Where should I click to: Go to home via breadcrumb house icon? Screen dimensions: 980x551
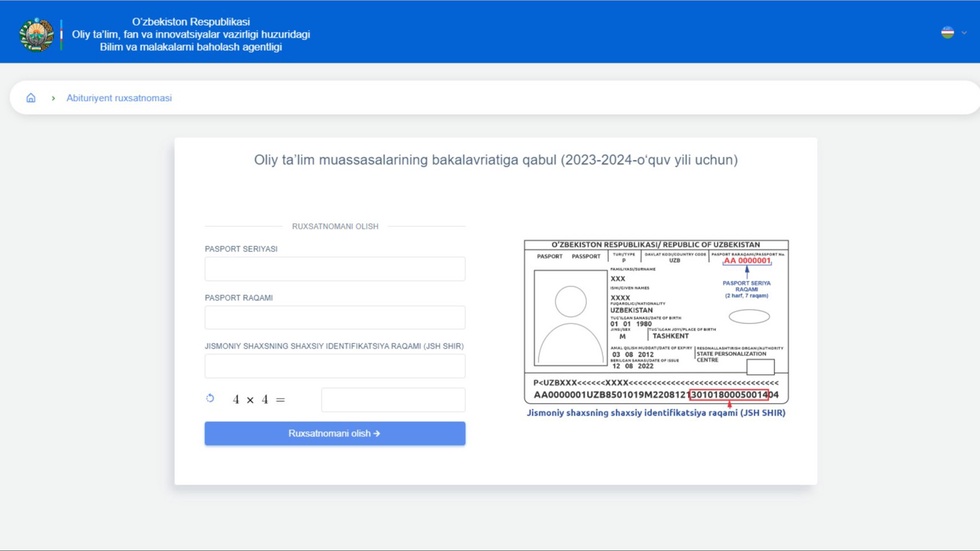(31, 98)
